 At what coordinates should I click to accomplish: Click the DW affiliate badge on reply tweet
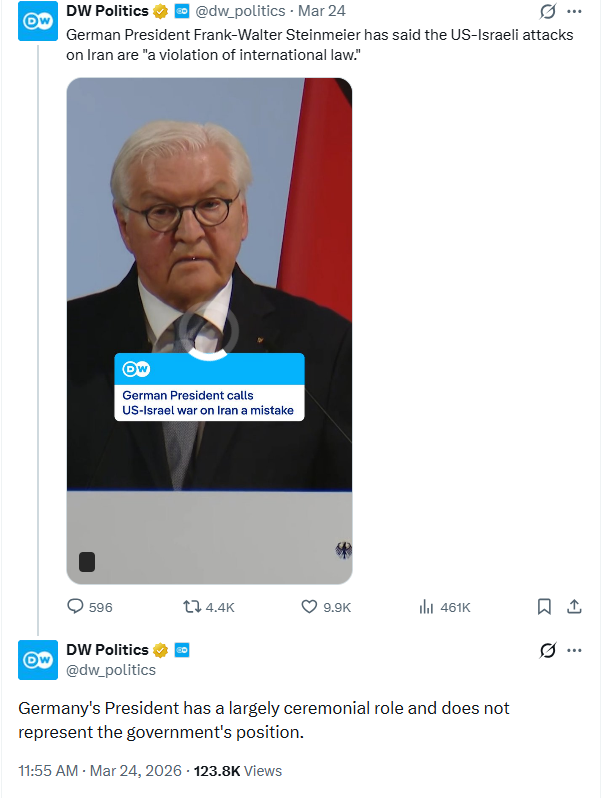(x=182, y=650)
